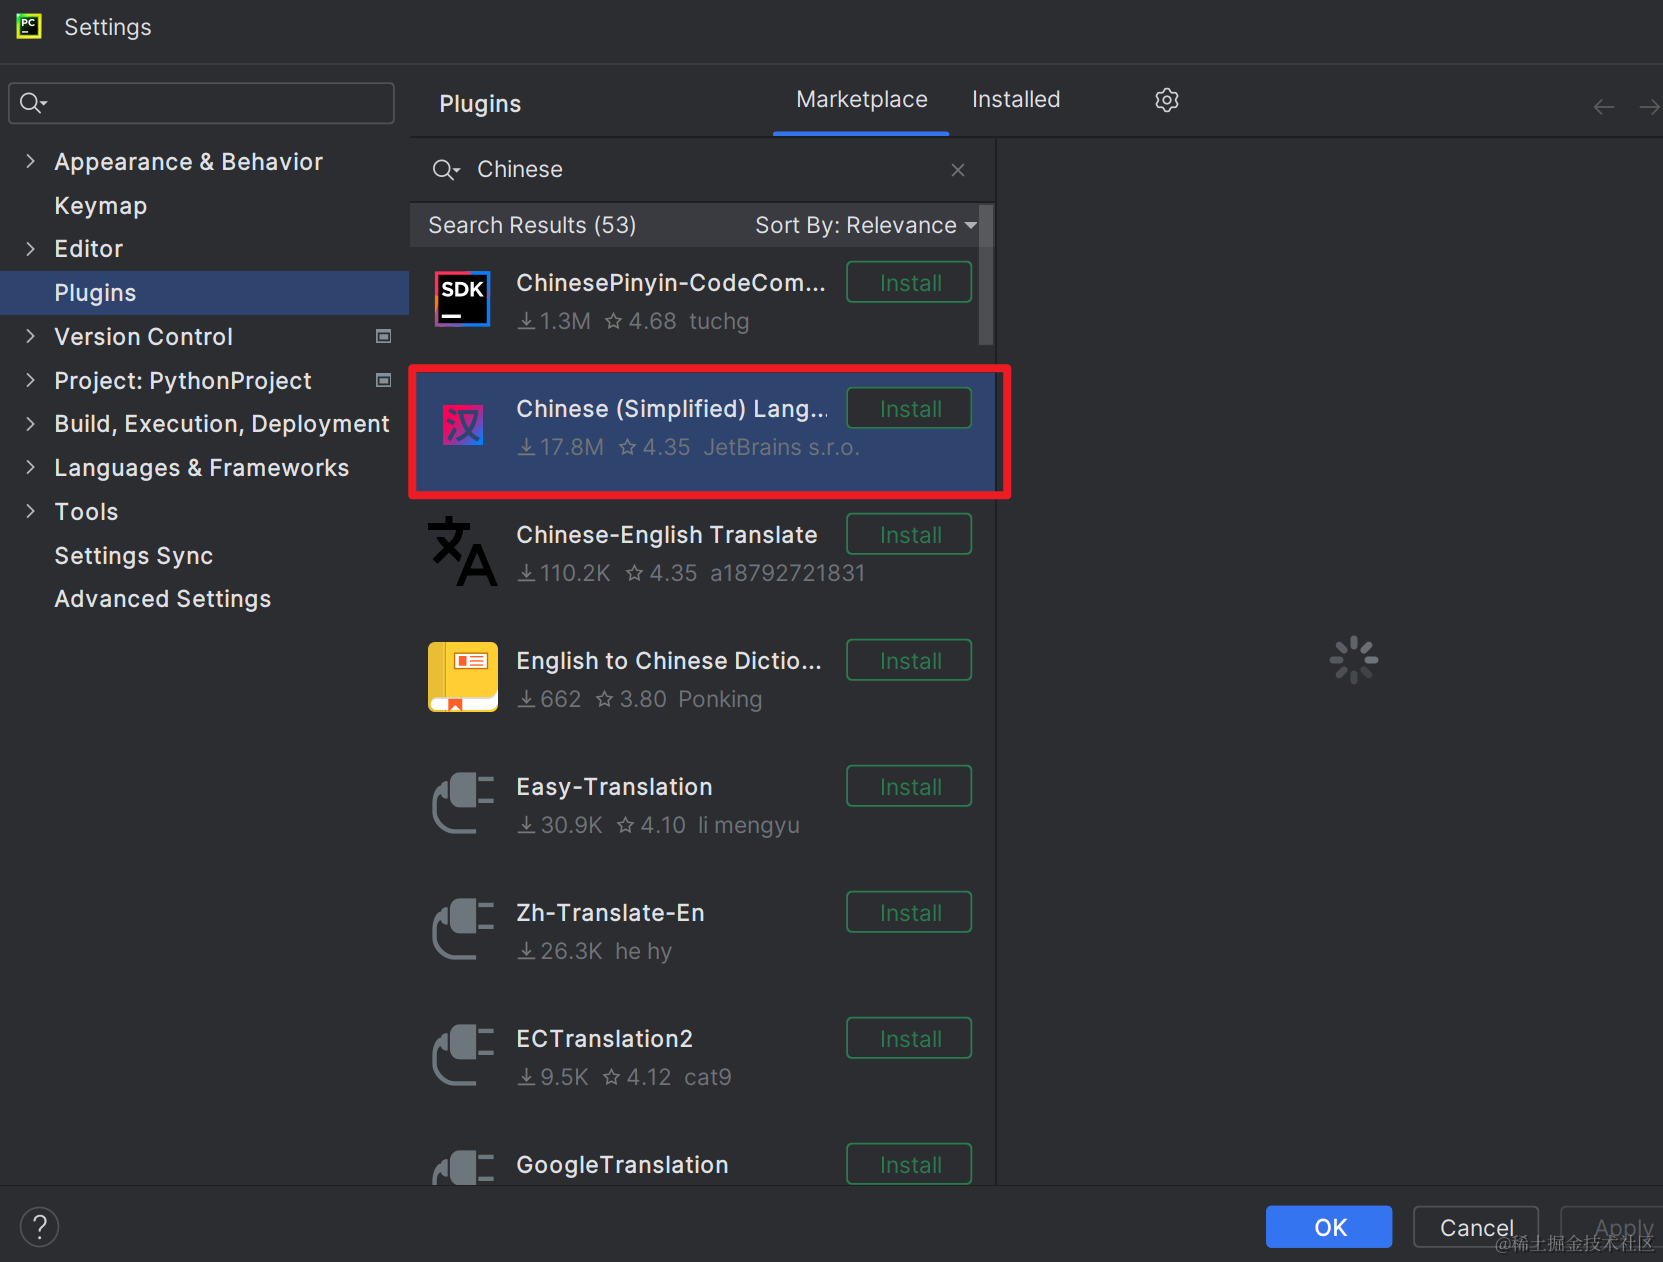Open Settings Sync page
Screen dimensions: 1663x1262
coord(134,556)
